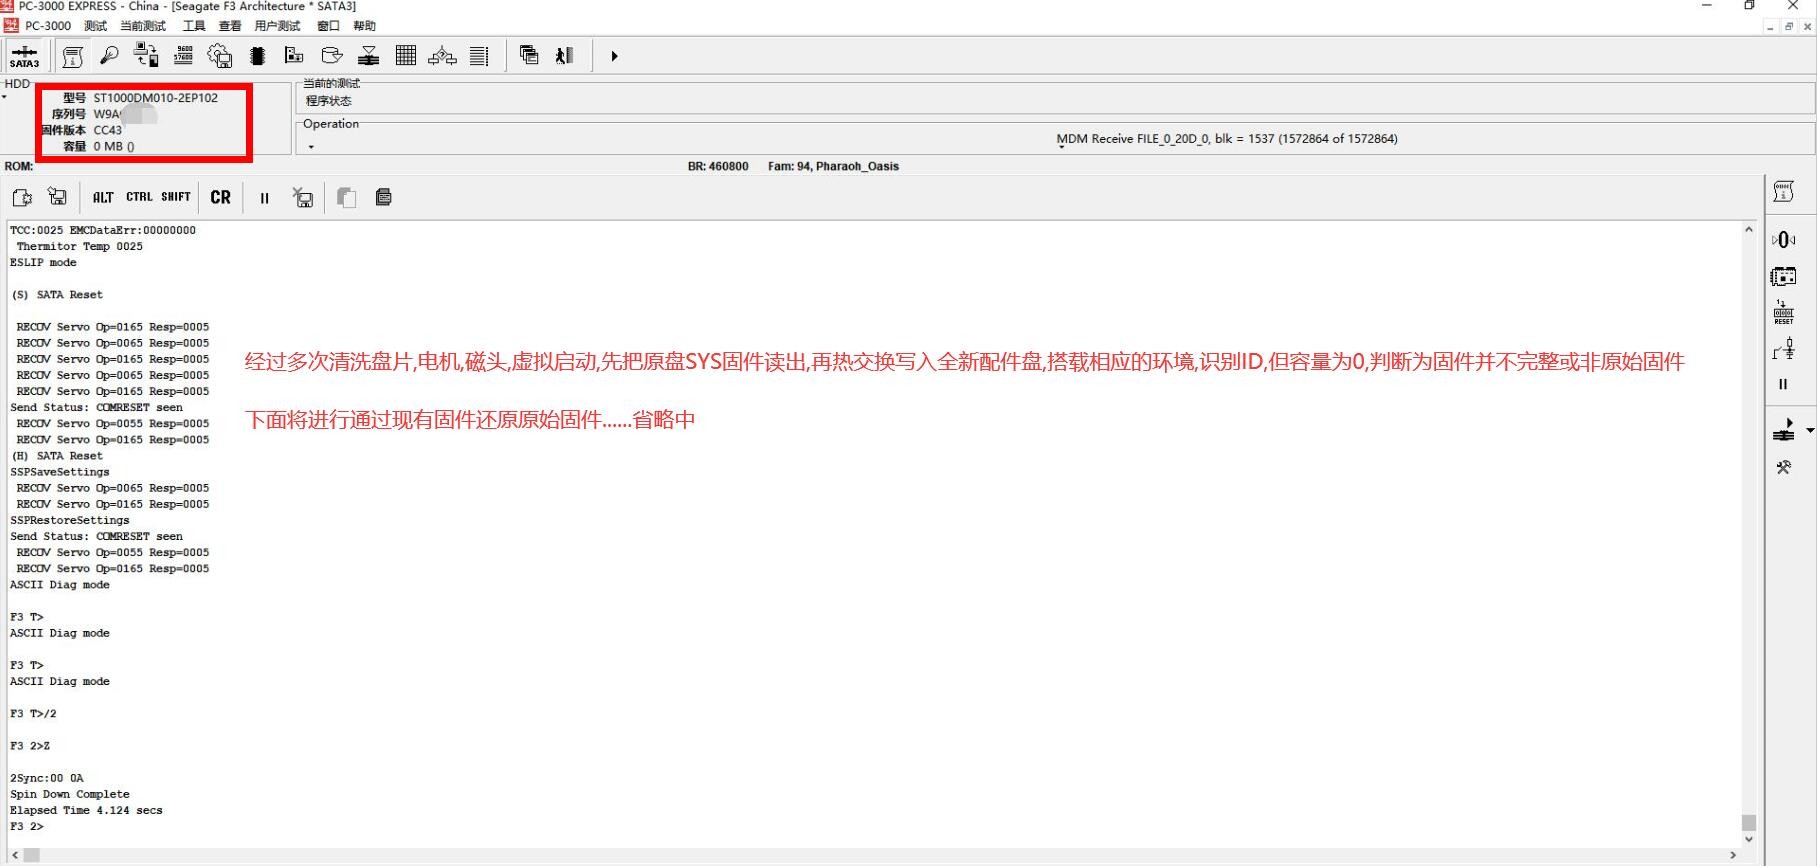This screenshot has width=1817, height=866.
Task: Toggle the CTRL modifier key button
Action: [x=139, y=197]
